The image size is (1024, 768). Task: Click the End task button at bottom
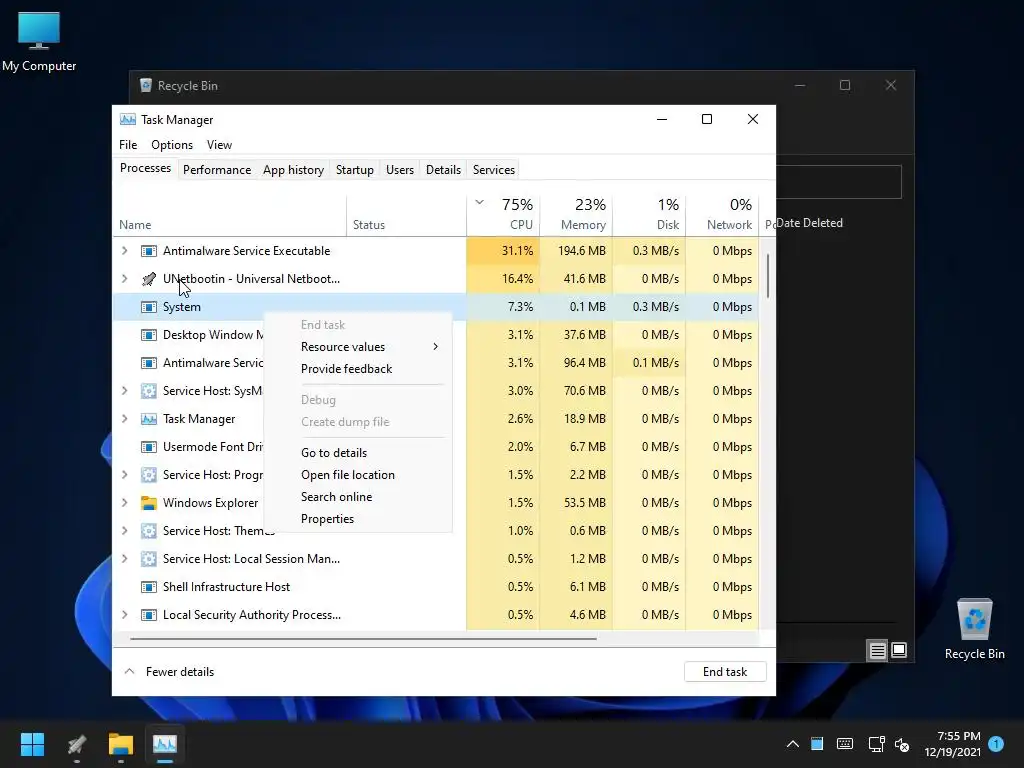(x=725, y=672)
